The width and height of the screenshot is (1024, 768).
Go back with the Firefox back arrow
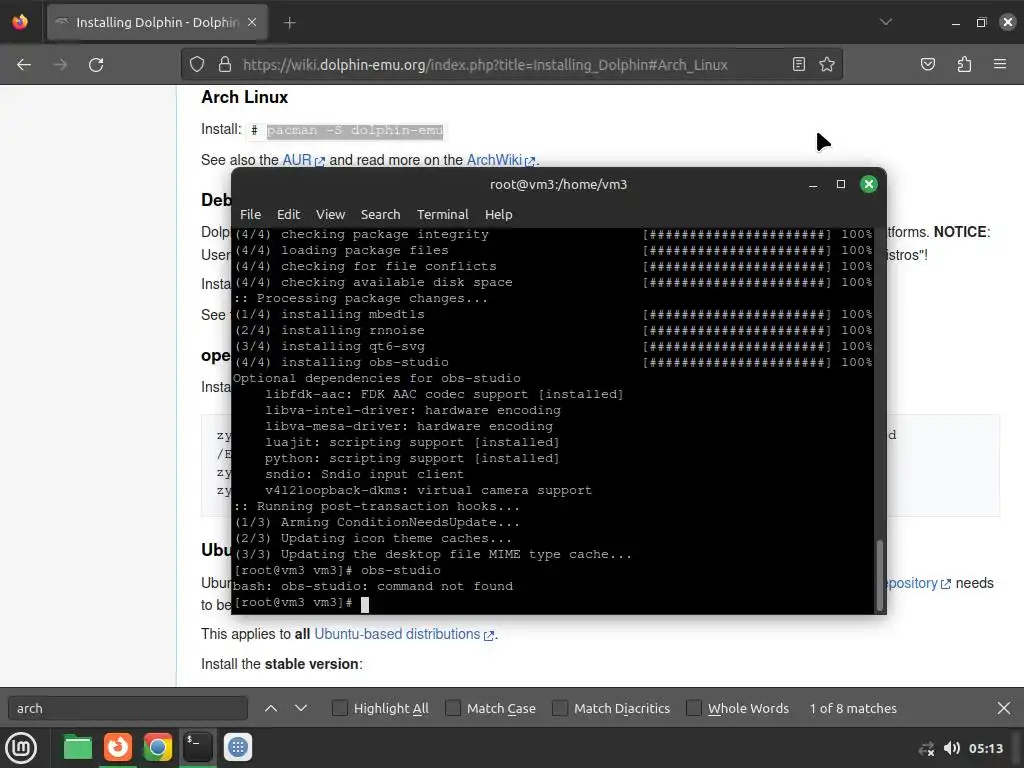point(24,65)
